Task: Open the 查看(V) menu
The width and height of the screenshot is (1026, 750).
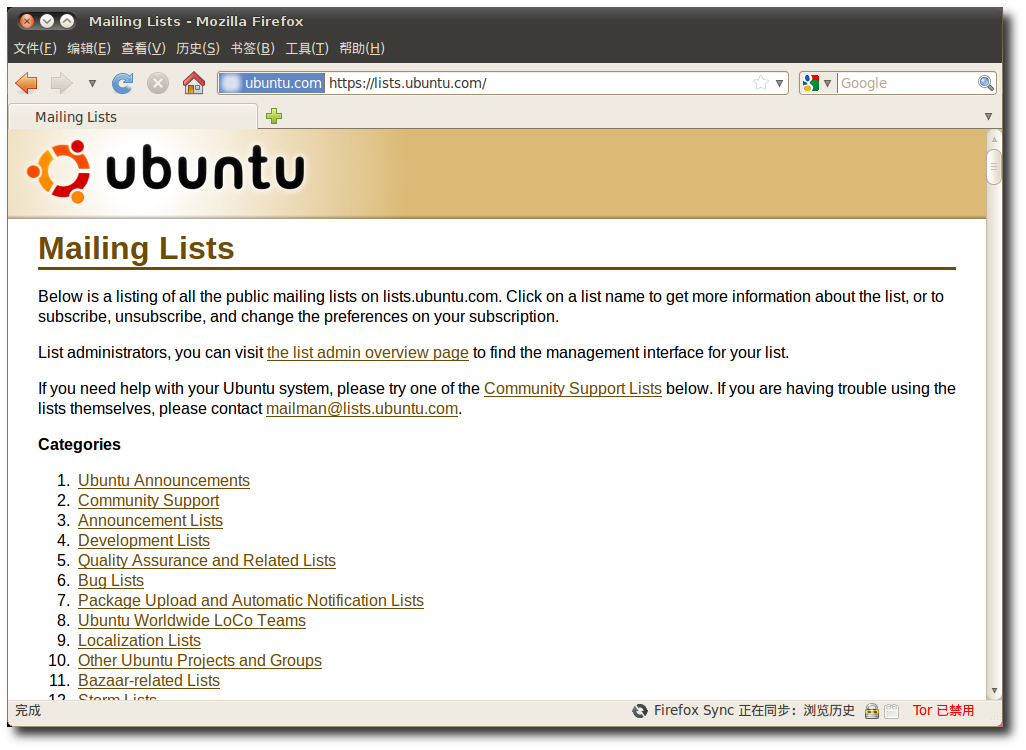Action: coord(143,48)
